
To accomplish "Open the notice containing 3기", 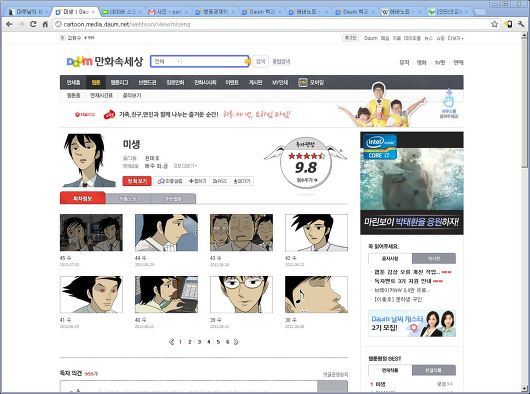I will [403, 281].
